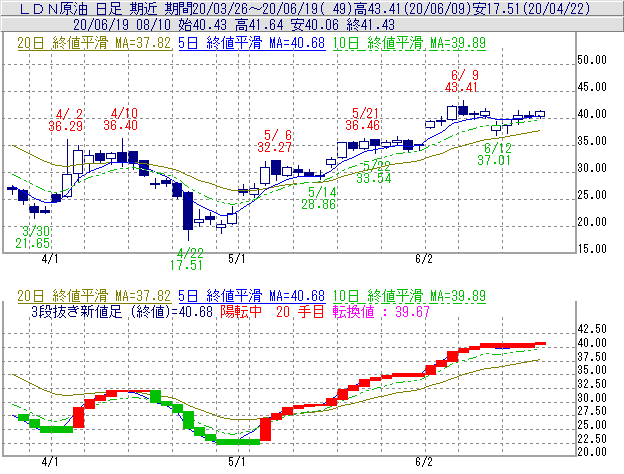Click the upper chart 5/1 date label

pyautogui.click(x=237, y=259)
